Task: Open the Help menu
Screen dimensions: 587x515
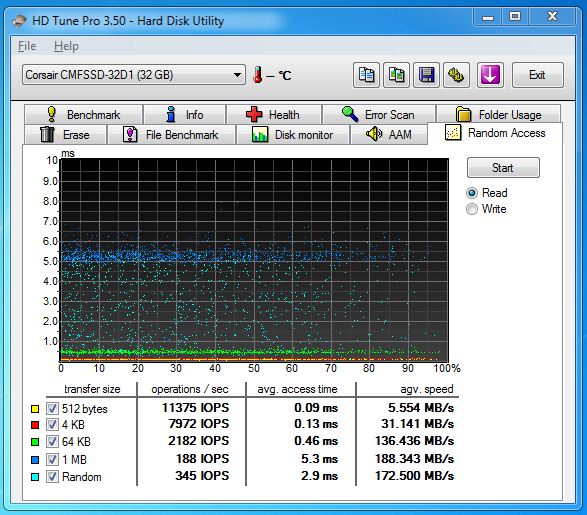Action: [x=66, y=46]
